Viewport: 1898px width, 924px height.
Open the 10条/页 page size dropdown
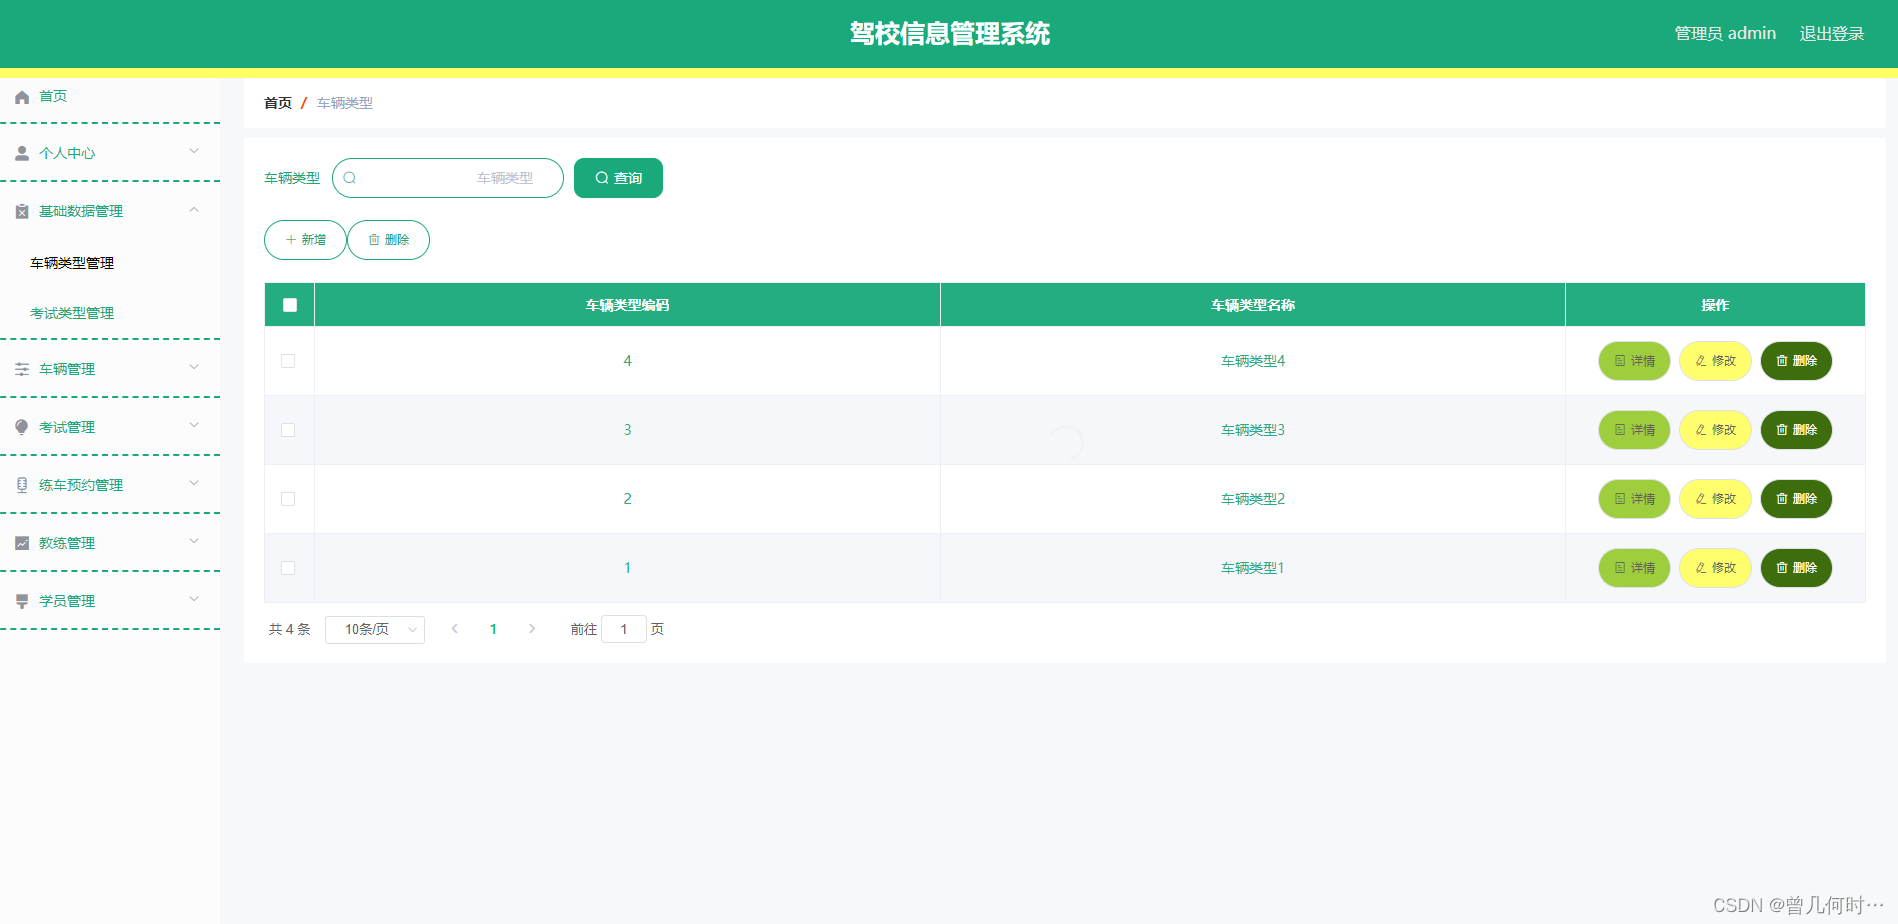click(x=375, y=630)
